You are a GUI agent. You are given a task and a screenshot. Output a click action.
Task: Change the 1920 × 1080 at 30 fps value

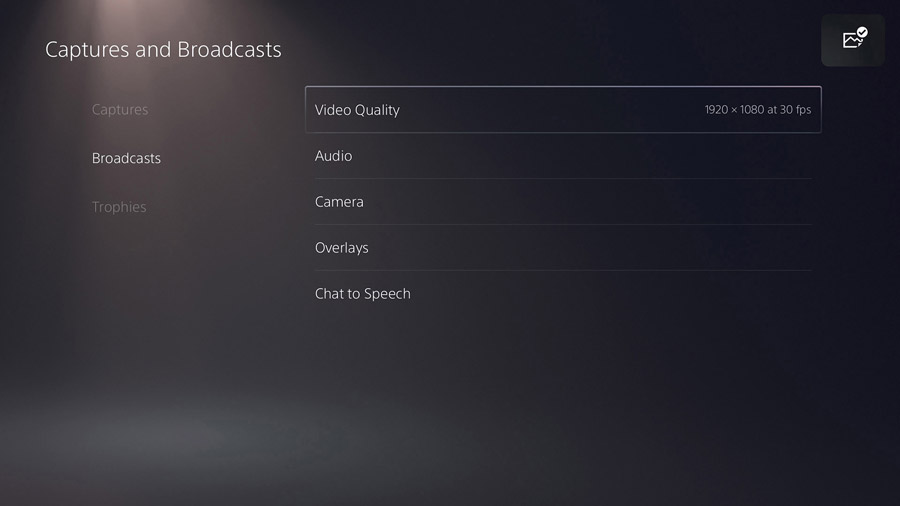point(758,110)
